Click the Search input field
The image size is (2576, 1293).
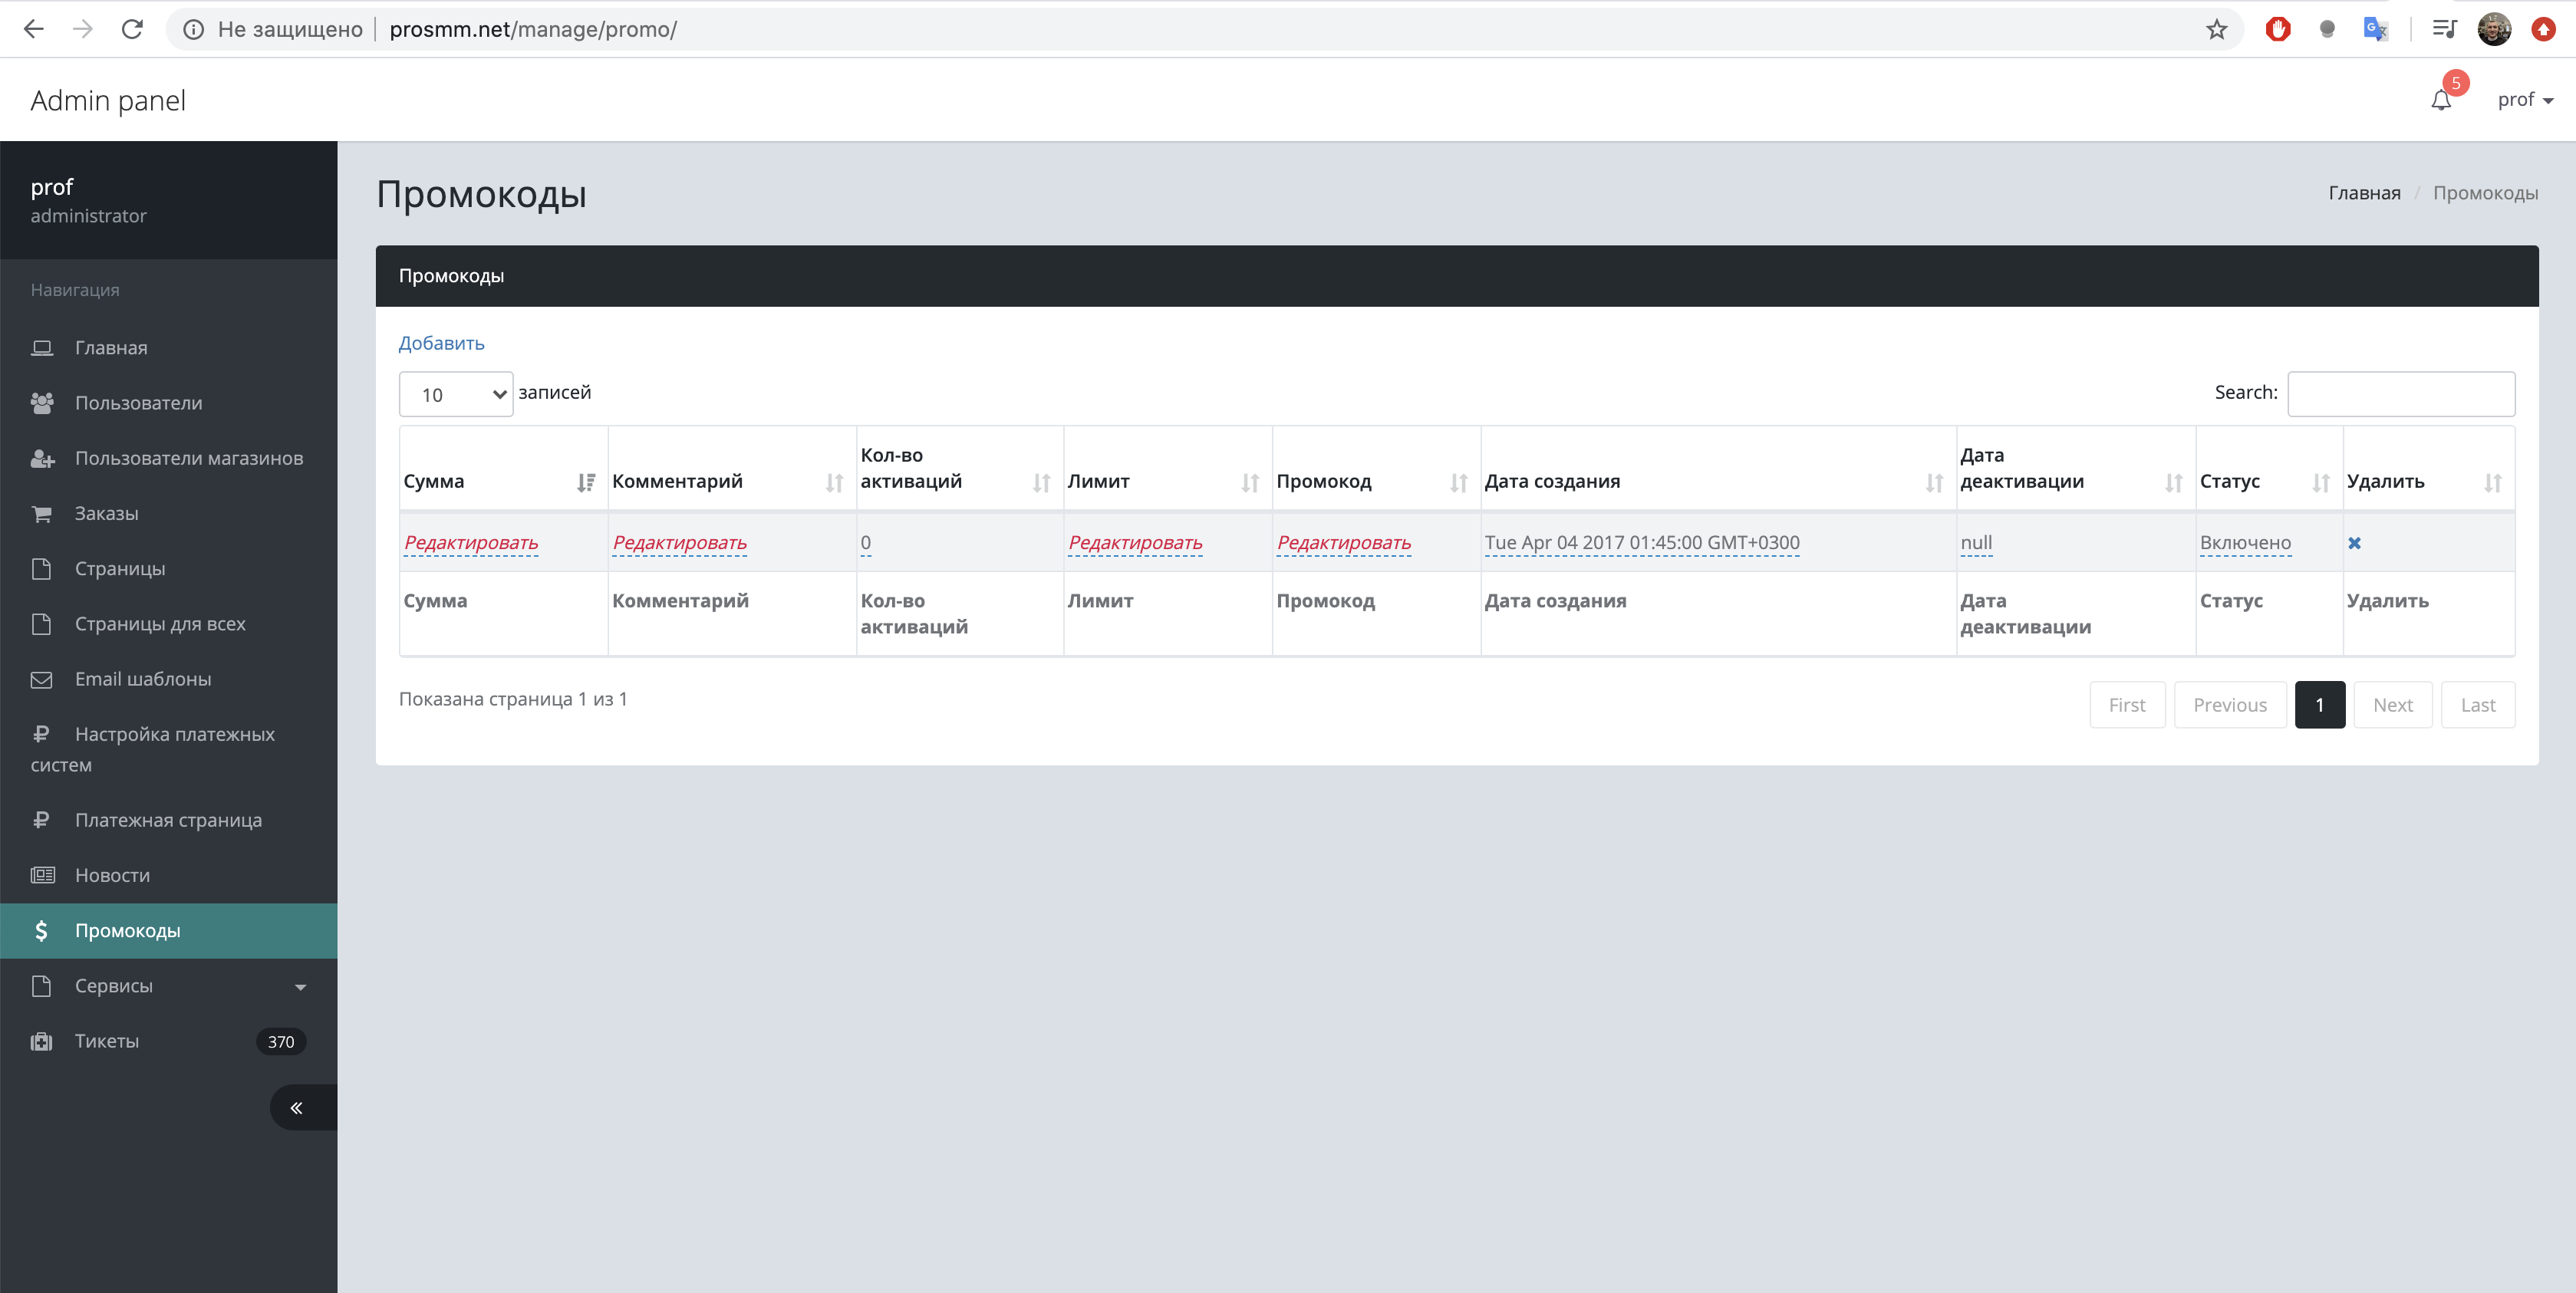pyautogui.click(x=2400, y=394)
